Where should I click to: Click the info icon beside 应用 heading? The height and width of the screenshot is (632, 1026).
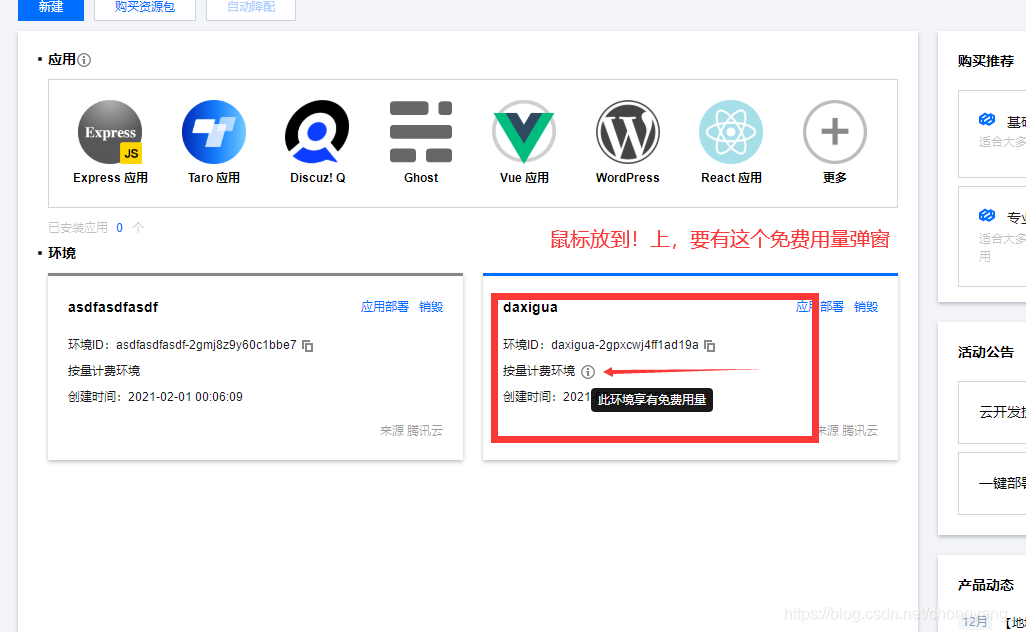(84, 60)
